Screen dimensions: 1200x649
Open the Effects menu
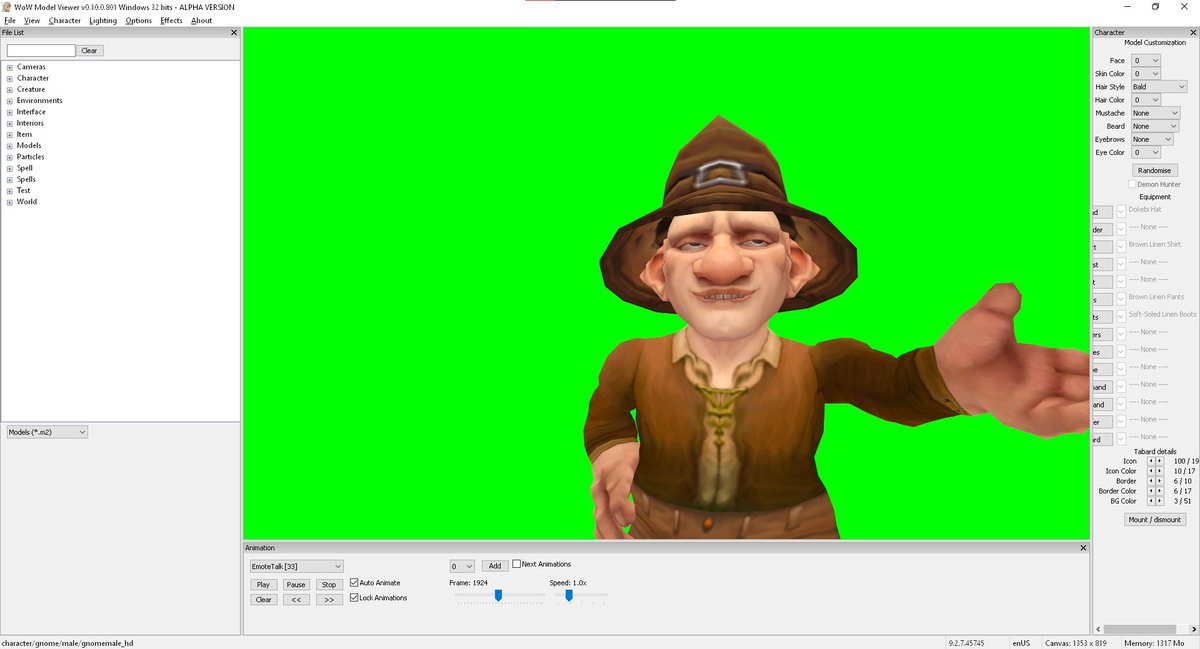point(172,20)
